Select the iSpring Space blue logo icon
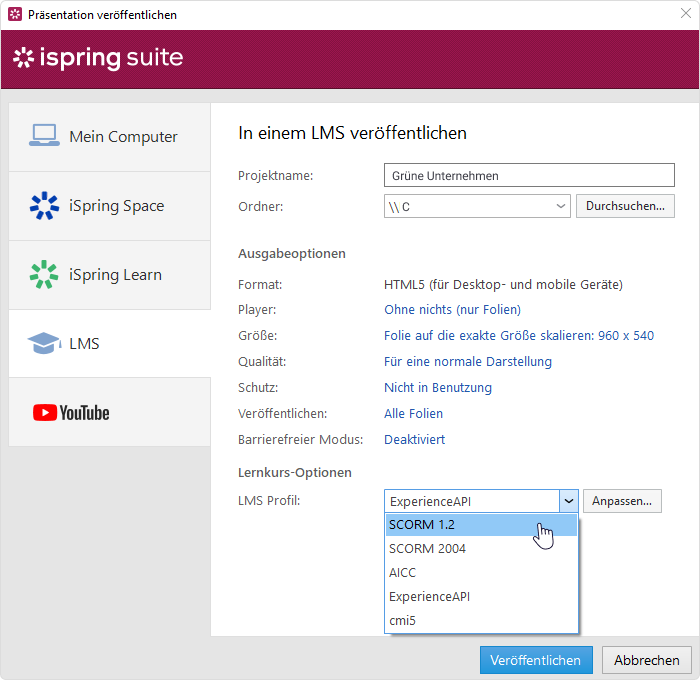The height and width of the screenshot is (680, 700). (44, 206)
